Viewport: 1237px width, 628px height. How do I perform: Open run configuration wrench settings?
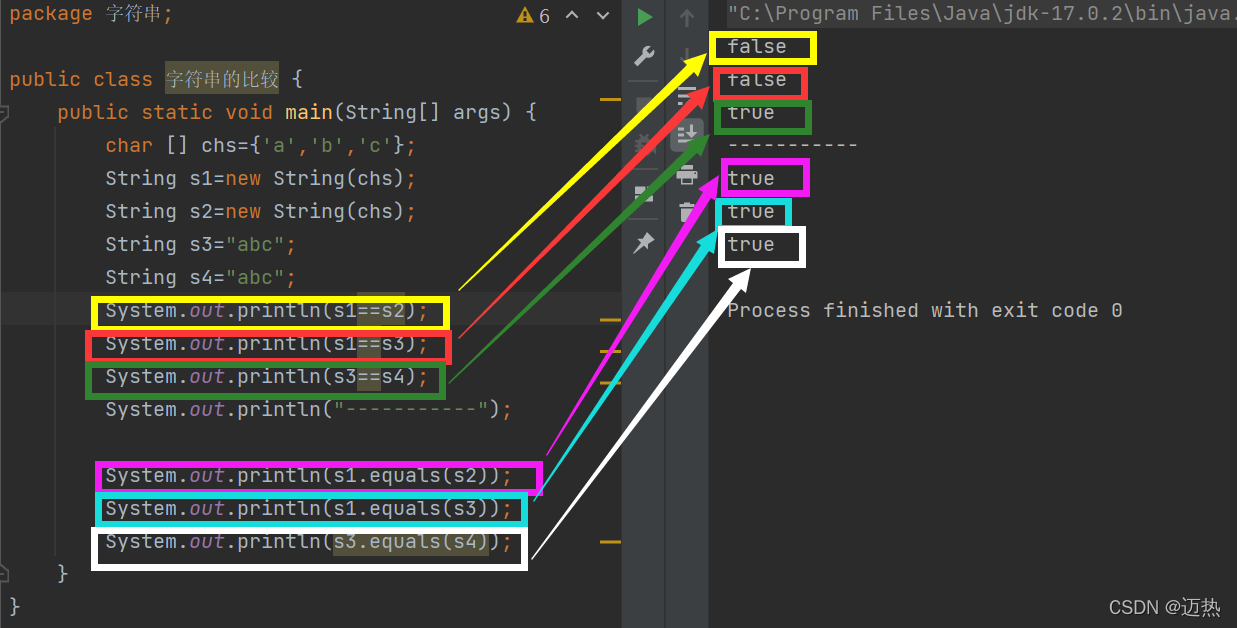click(x=644, y=56)
